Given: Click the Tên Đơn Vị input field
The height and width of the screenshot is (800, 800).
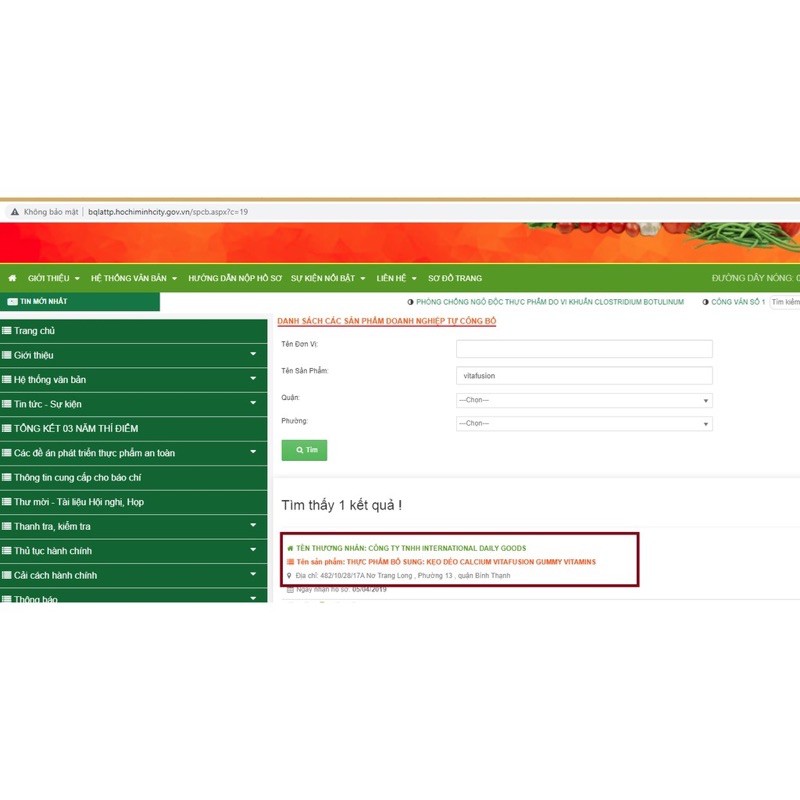Looking at the screenshot, I should 584,349.
